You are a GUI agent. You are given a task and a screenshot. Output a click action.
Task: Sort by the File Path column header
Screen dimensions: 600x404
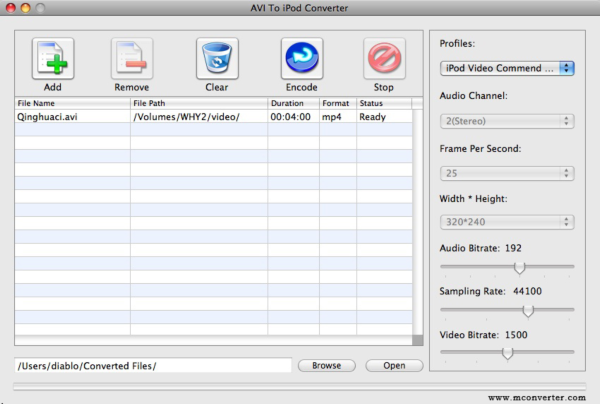tap(199, 103)
